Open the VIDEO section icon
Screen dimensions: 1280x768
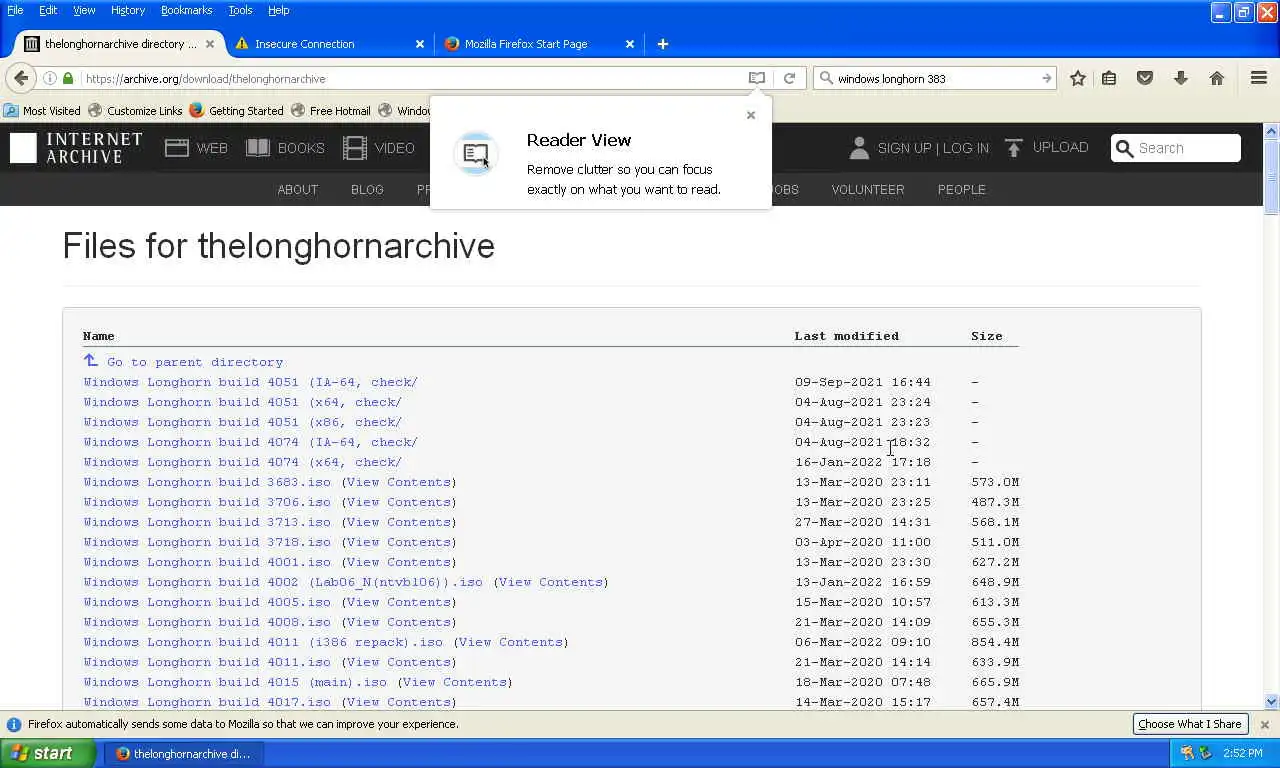click(x=355, y=148)
